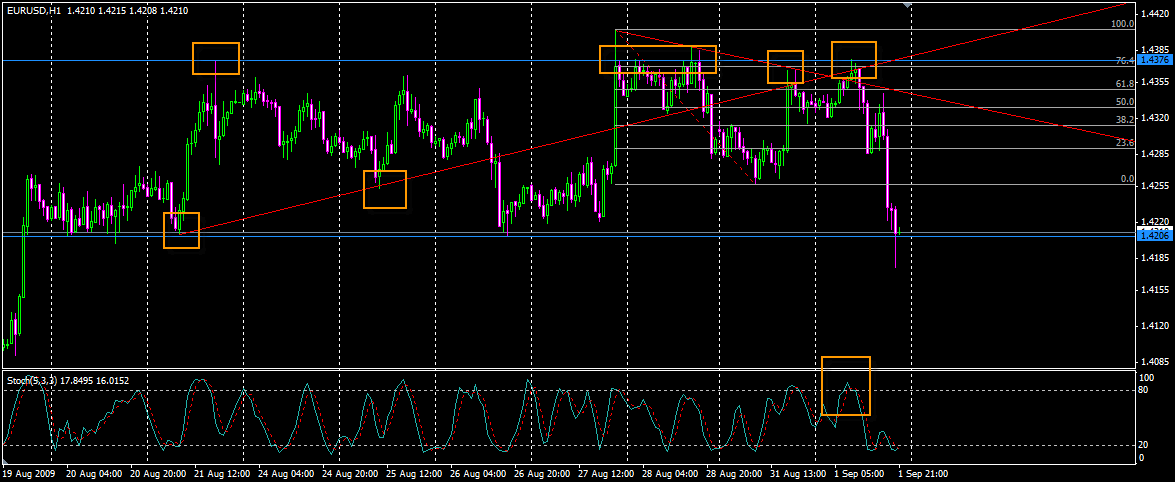The width and height of the screenshot is (1175, 482).
Task: Click the blue 1.4376 price label
Action: click(1154, 60)
